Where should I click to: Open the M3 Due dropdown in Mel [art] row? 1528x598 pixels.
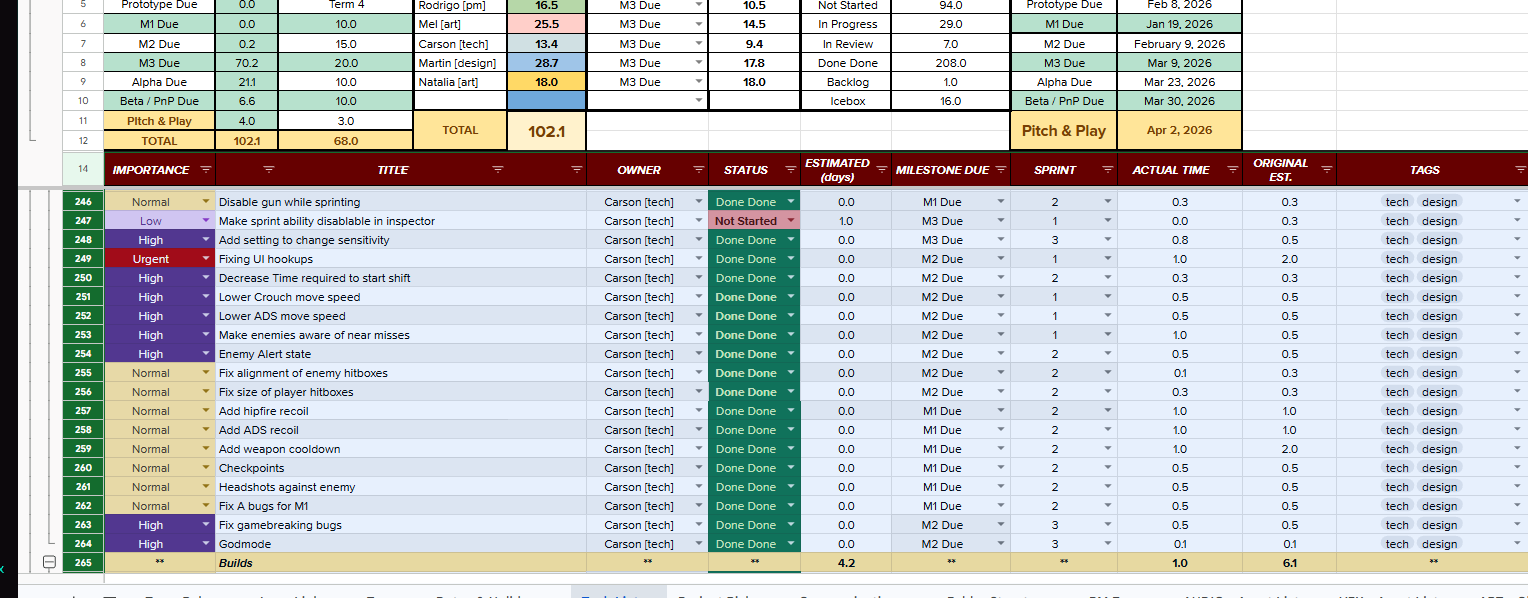[699, 24]
